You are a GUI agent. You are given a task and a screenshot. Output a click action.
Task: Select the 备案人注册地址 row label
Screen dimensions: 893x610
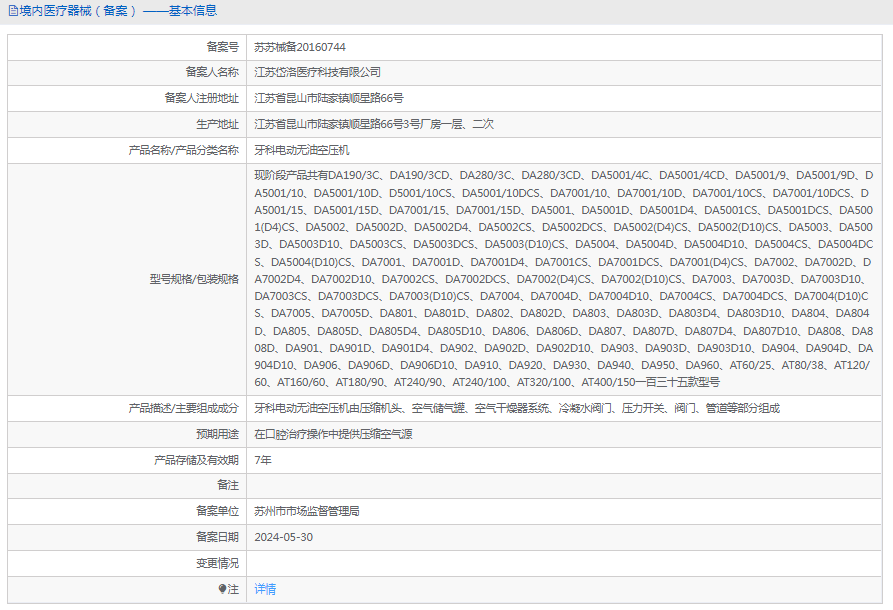202,98
